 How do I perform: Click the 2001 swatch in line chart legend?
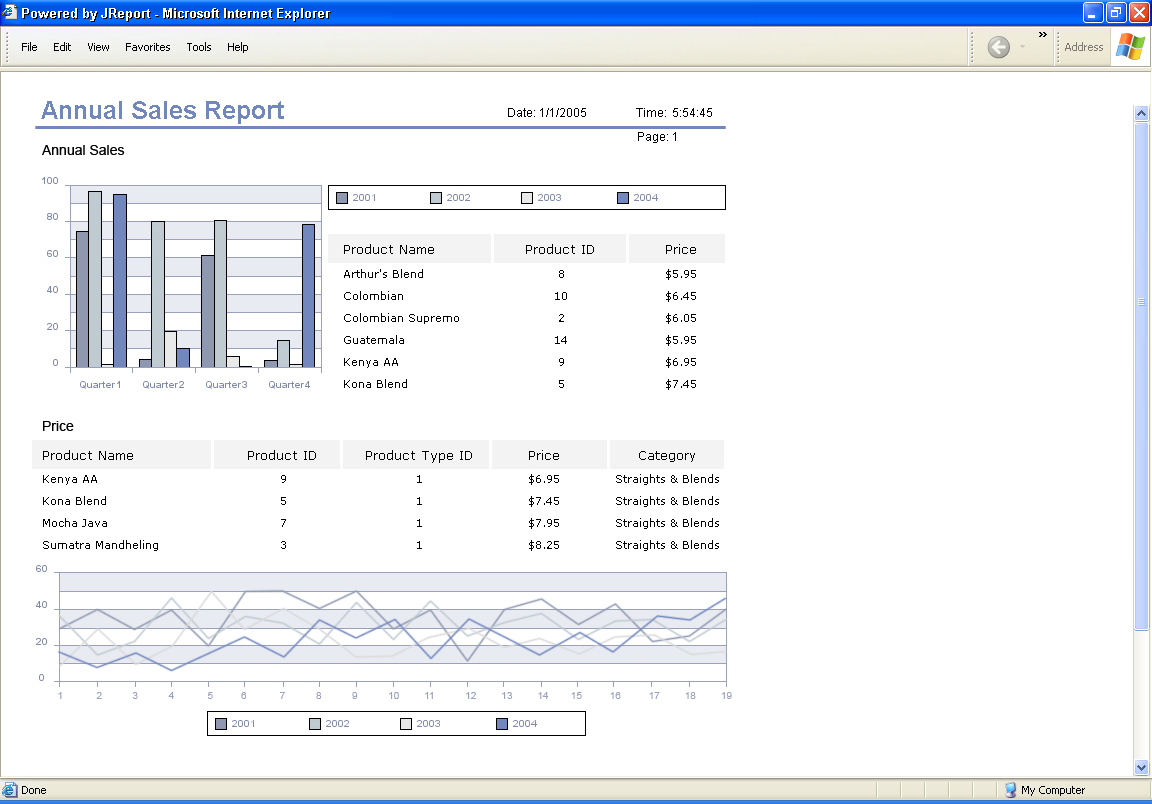[x=221, y=724]
